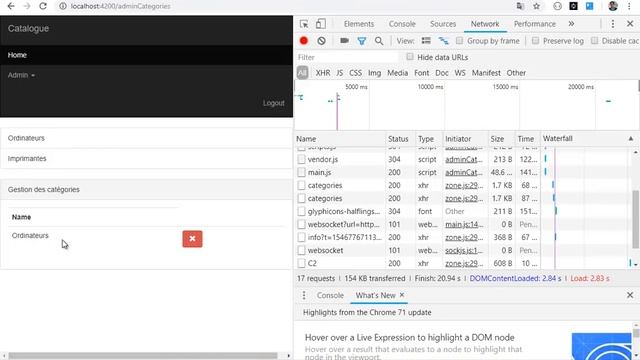Check Hide data URLs
Image resolution: width=640 pixels, height=360 pixels.
[410, 57]
